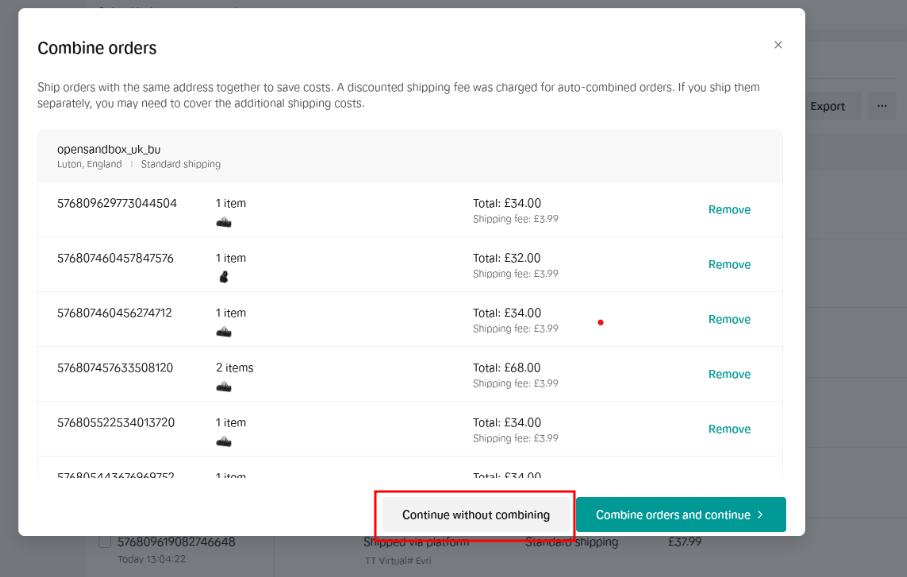Tick the checkbox for order 576809619082746648
The image size is (907, 577).
105,542
